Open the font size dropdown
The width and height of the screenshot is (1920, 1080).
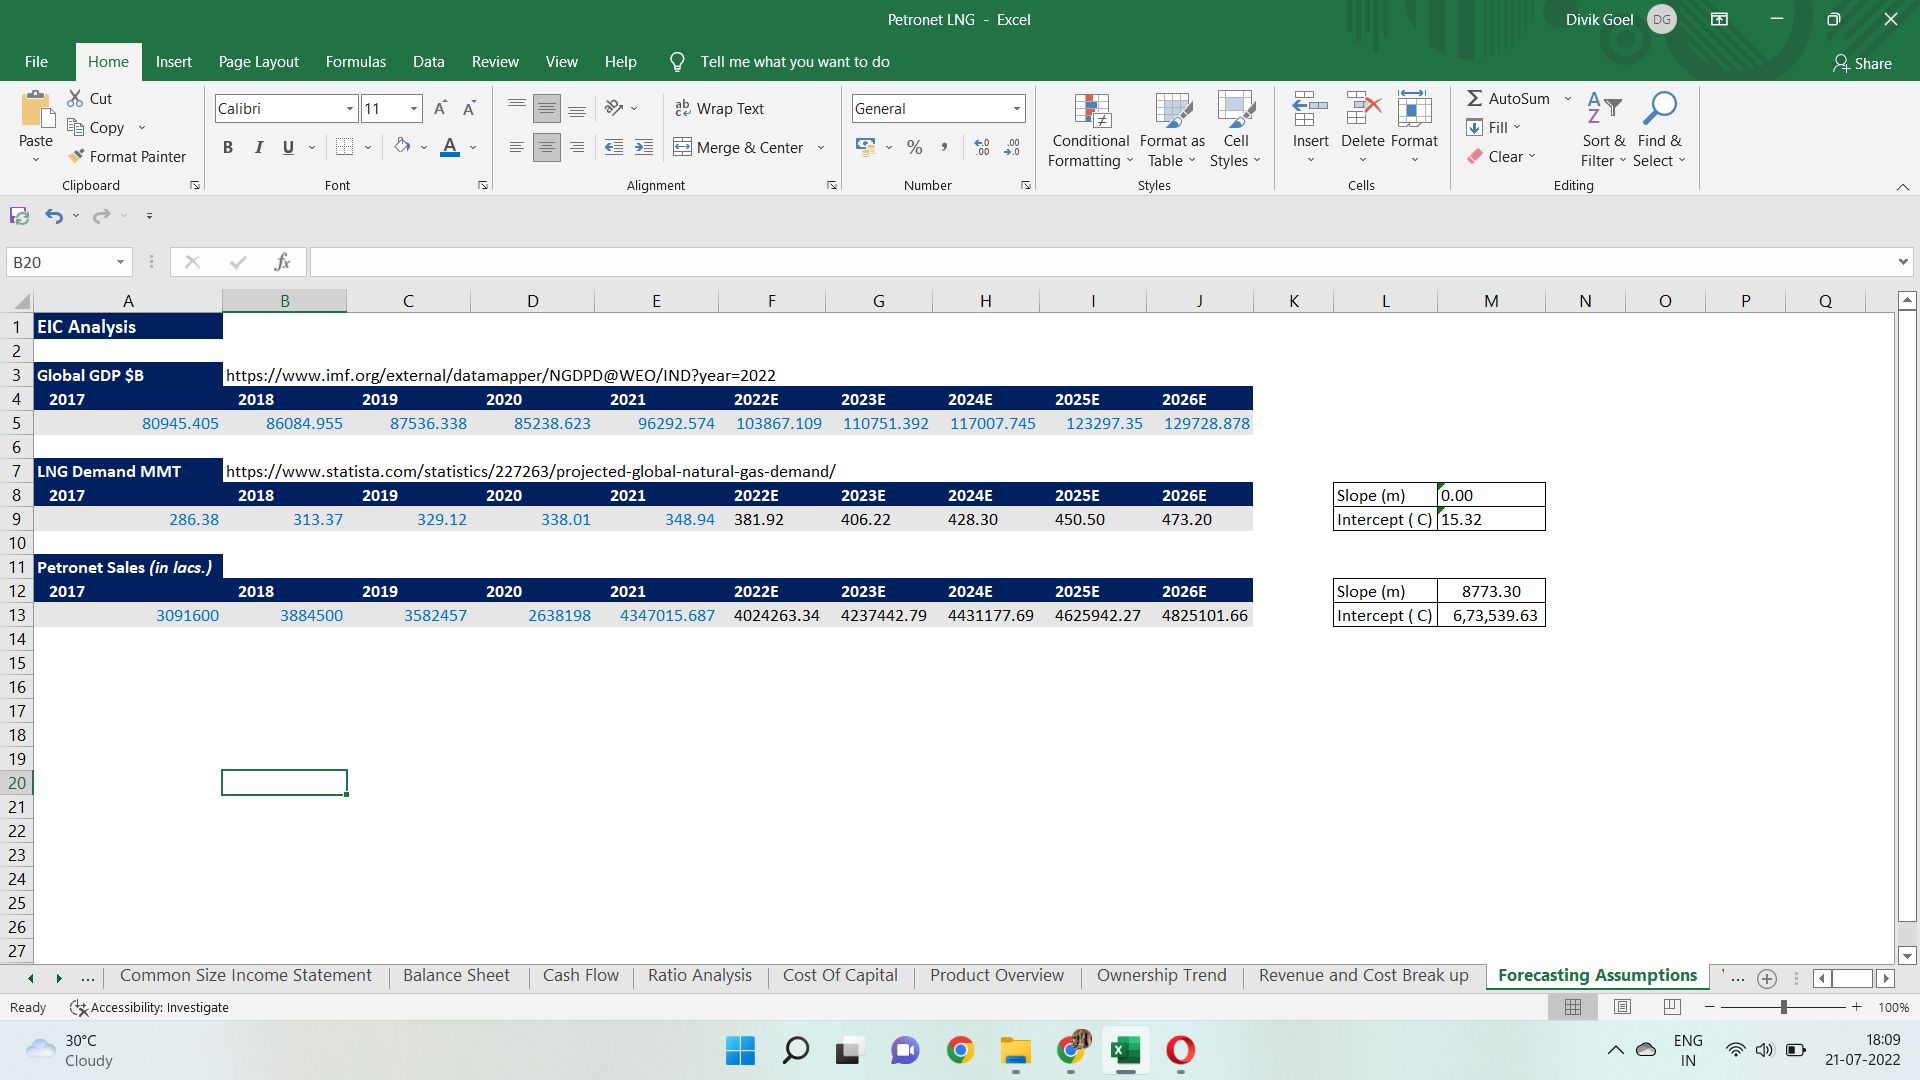click(414, 108)
